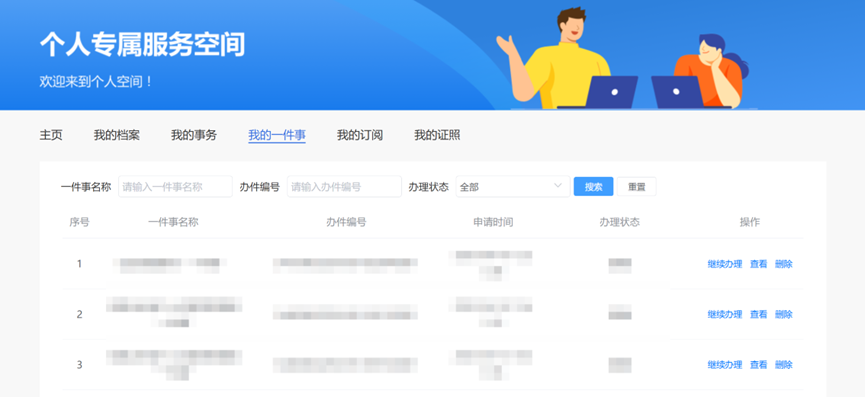
Task: Click the 一件事名称 column header
Action: 173,222
